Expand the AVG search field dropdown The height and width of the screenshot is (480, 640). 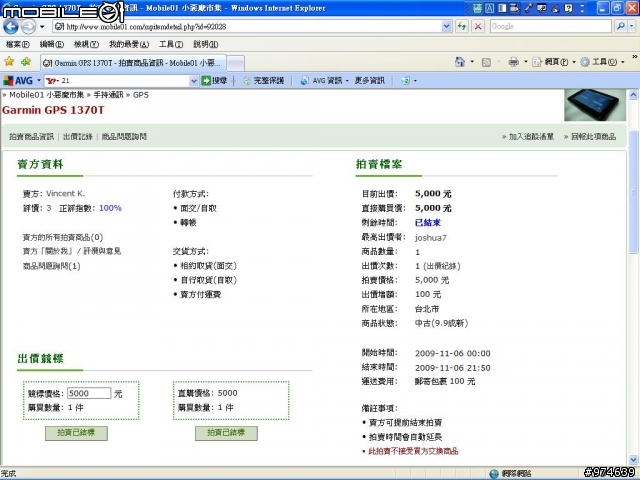point(194,81)
